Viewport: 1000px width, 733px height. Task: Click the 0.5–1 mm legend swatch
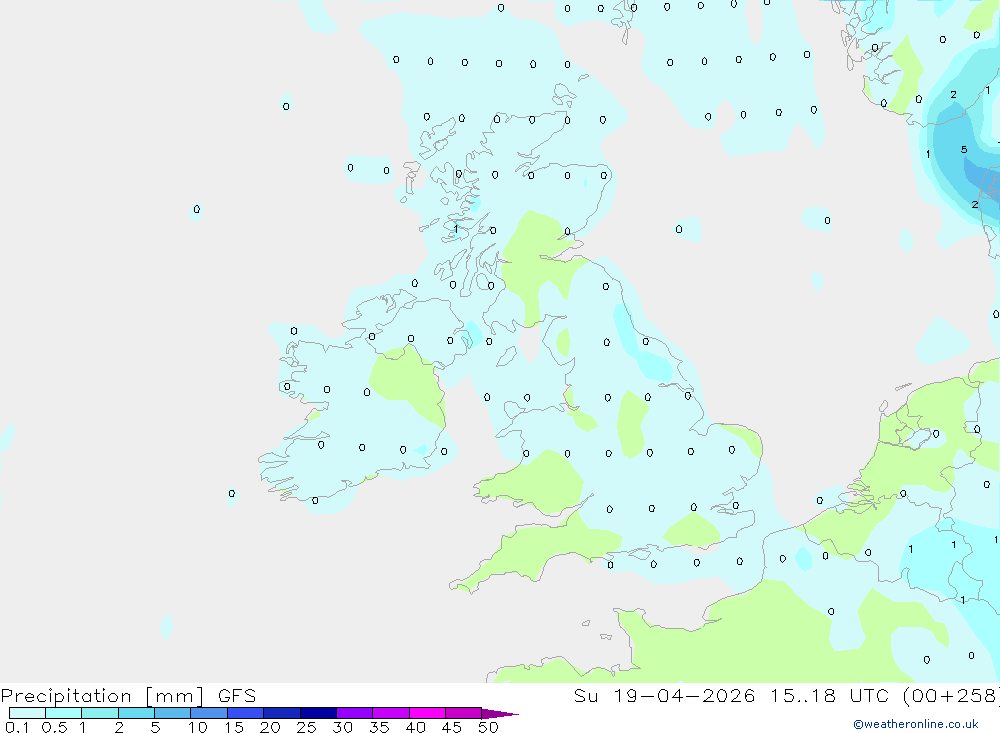[63, 713]
